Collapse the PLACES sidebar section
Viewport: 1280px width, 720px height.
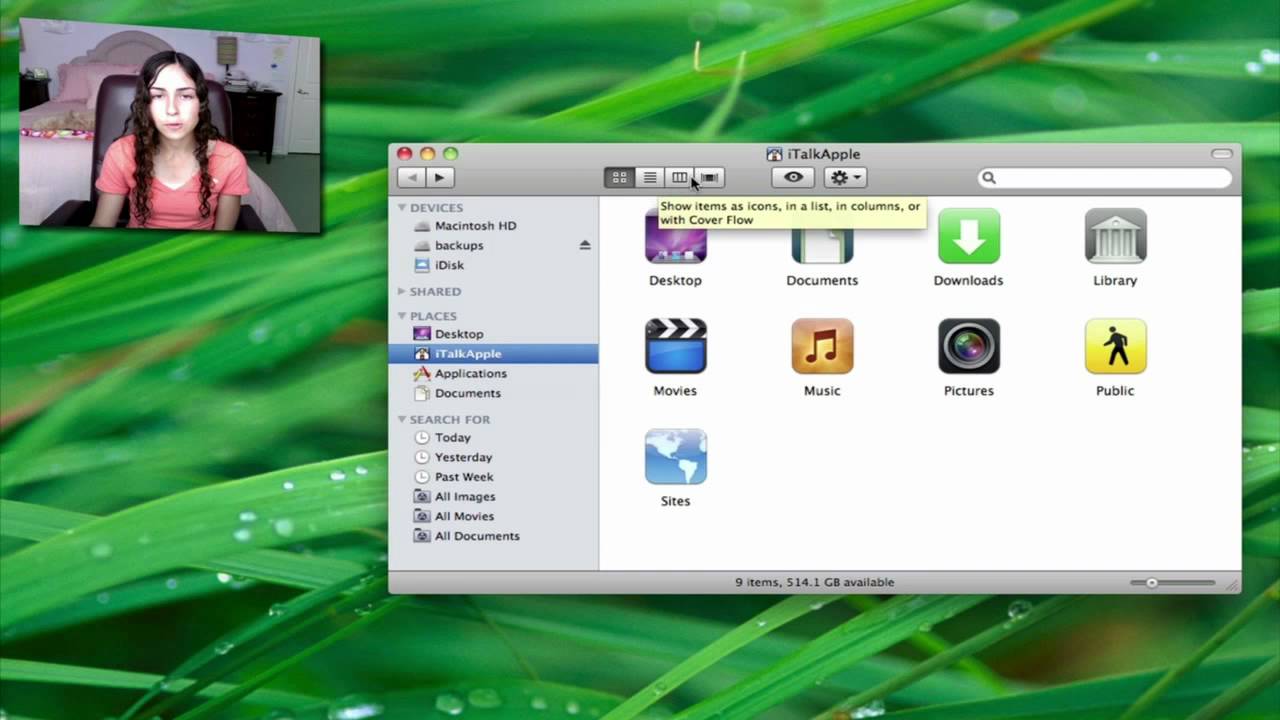point(402,315)
